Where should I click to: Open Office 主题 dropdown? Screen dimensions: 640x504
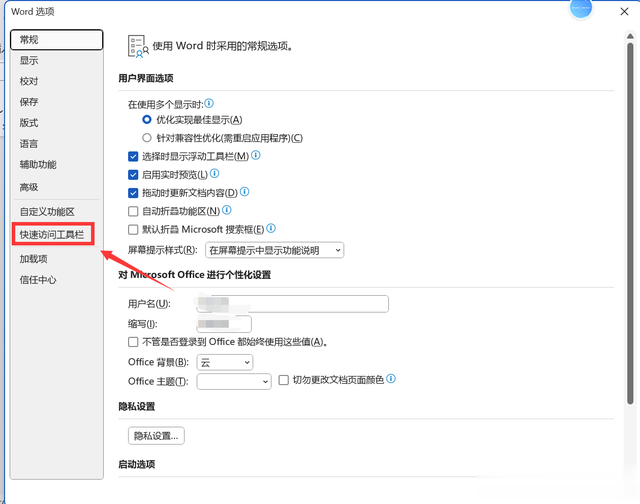click(234, 382)
